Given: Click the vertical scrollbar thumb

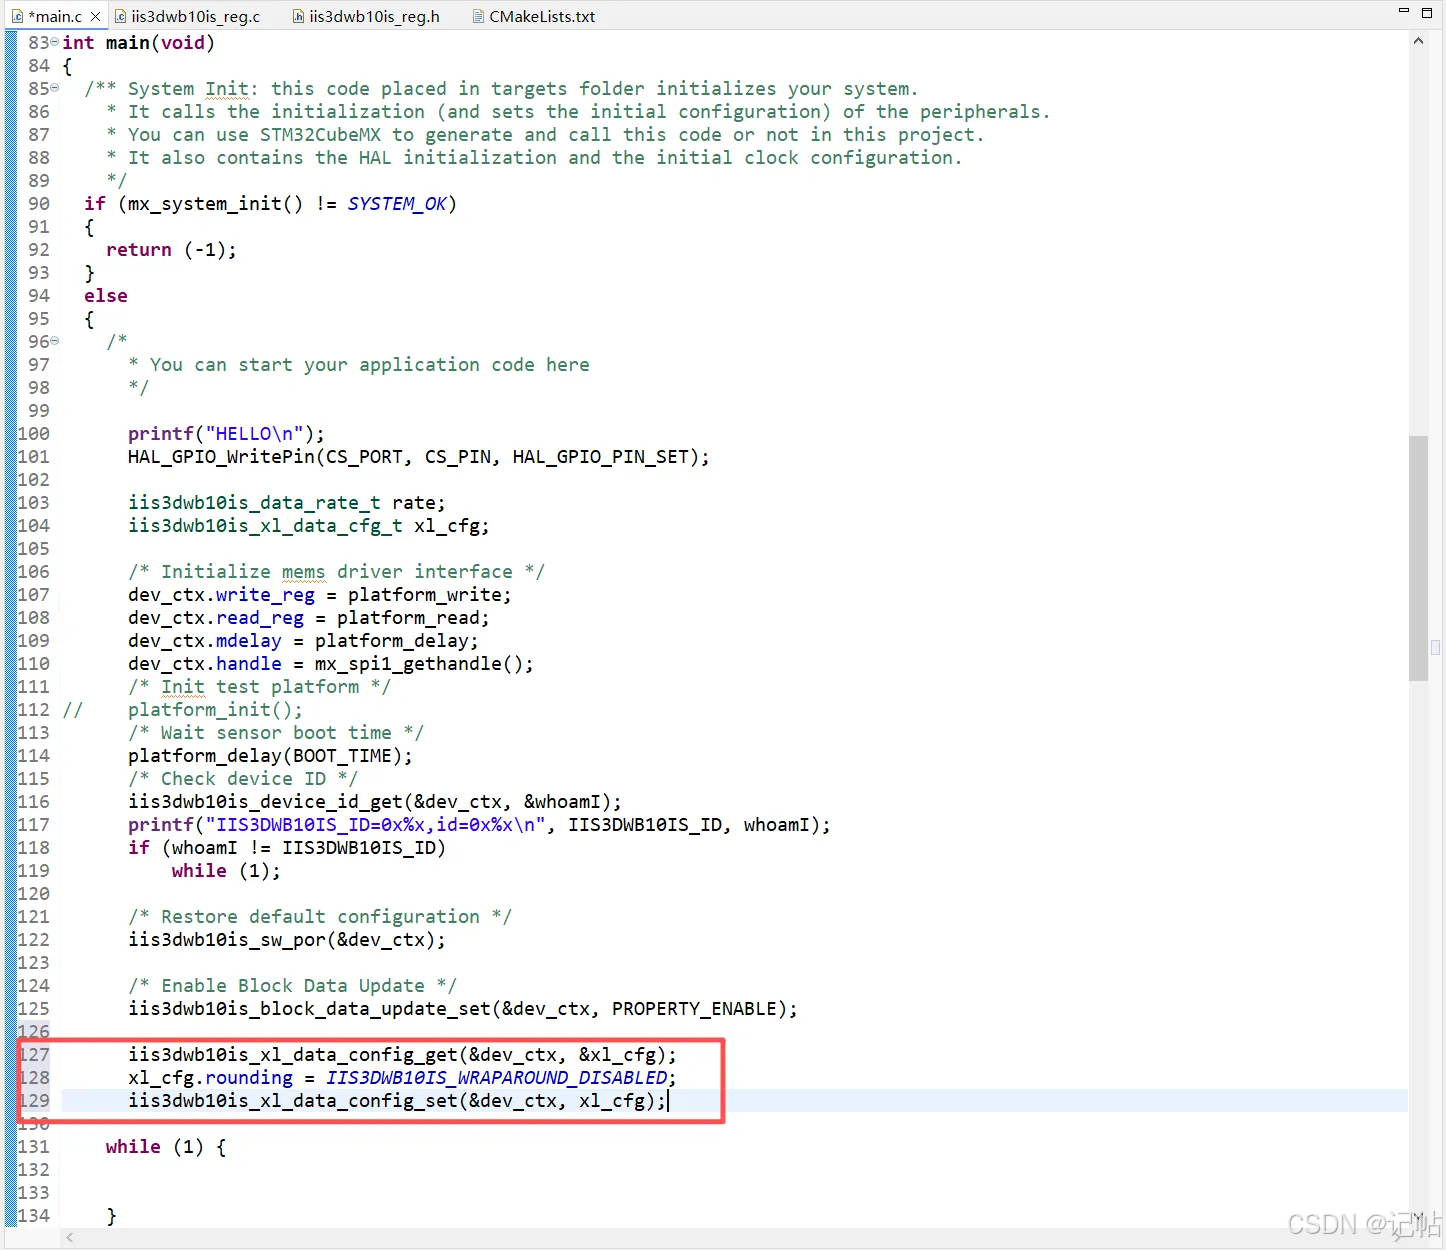Looking at the screenshot, I should (1418, 558).
